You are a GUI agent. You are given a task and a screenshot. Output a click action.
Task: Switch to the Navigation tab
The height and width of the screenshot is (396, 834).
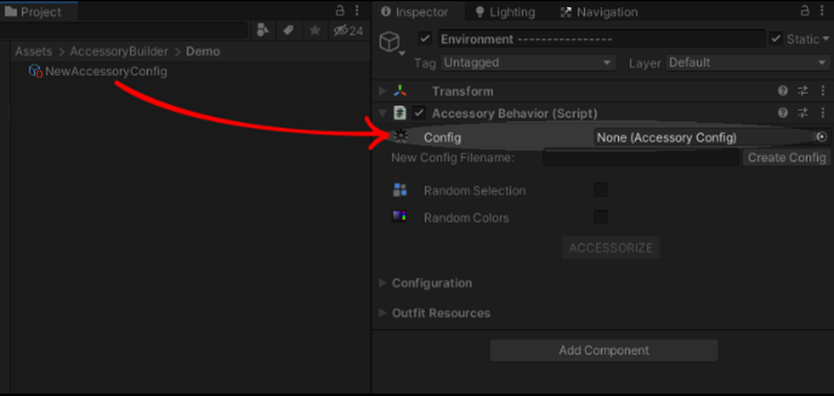pyautogui.click(x=599, y=12)
